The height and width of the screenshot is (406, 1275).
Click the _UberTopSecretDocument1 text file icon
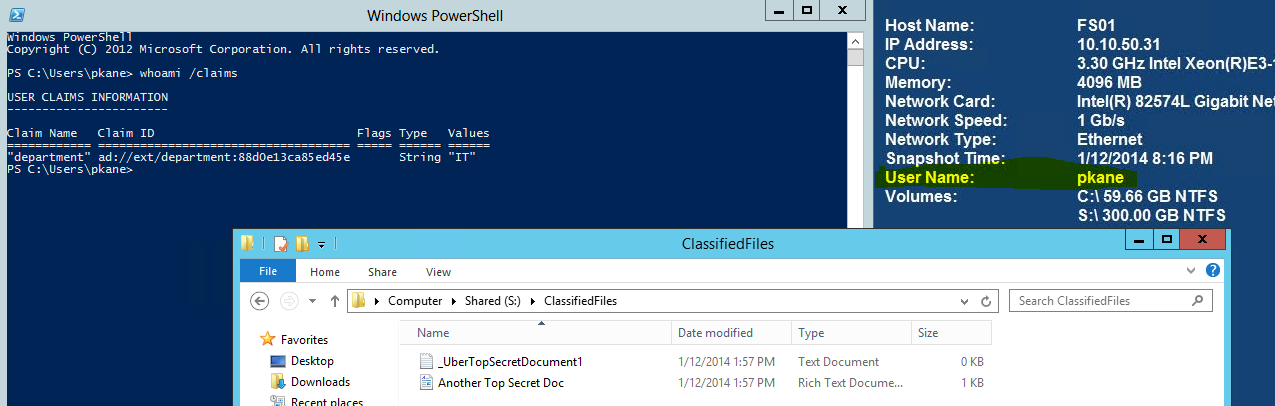[425, 362]
